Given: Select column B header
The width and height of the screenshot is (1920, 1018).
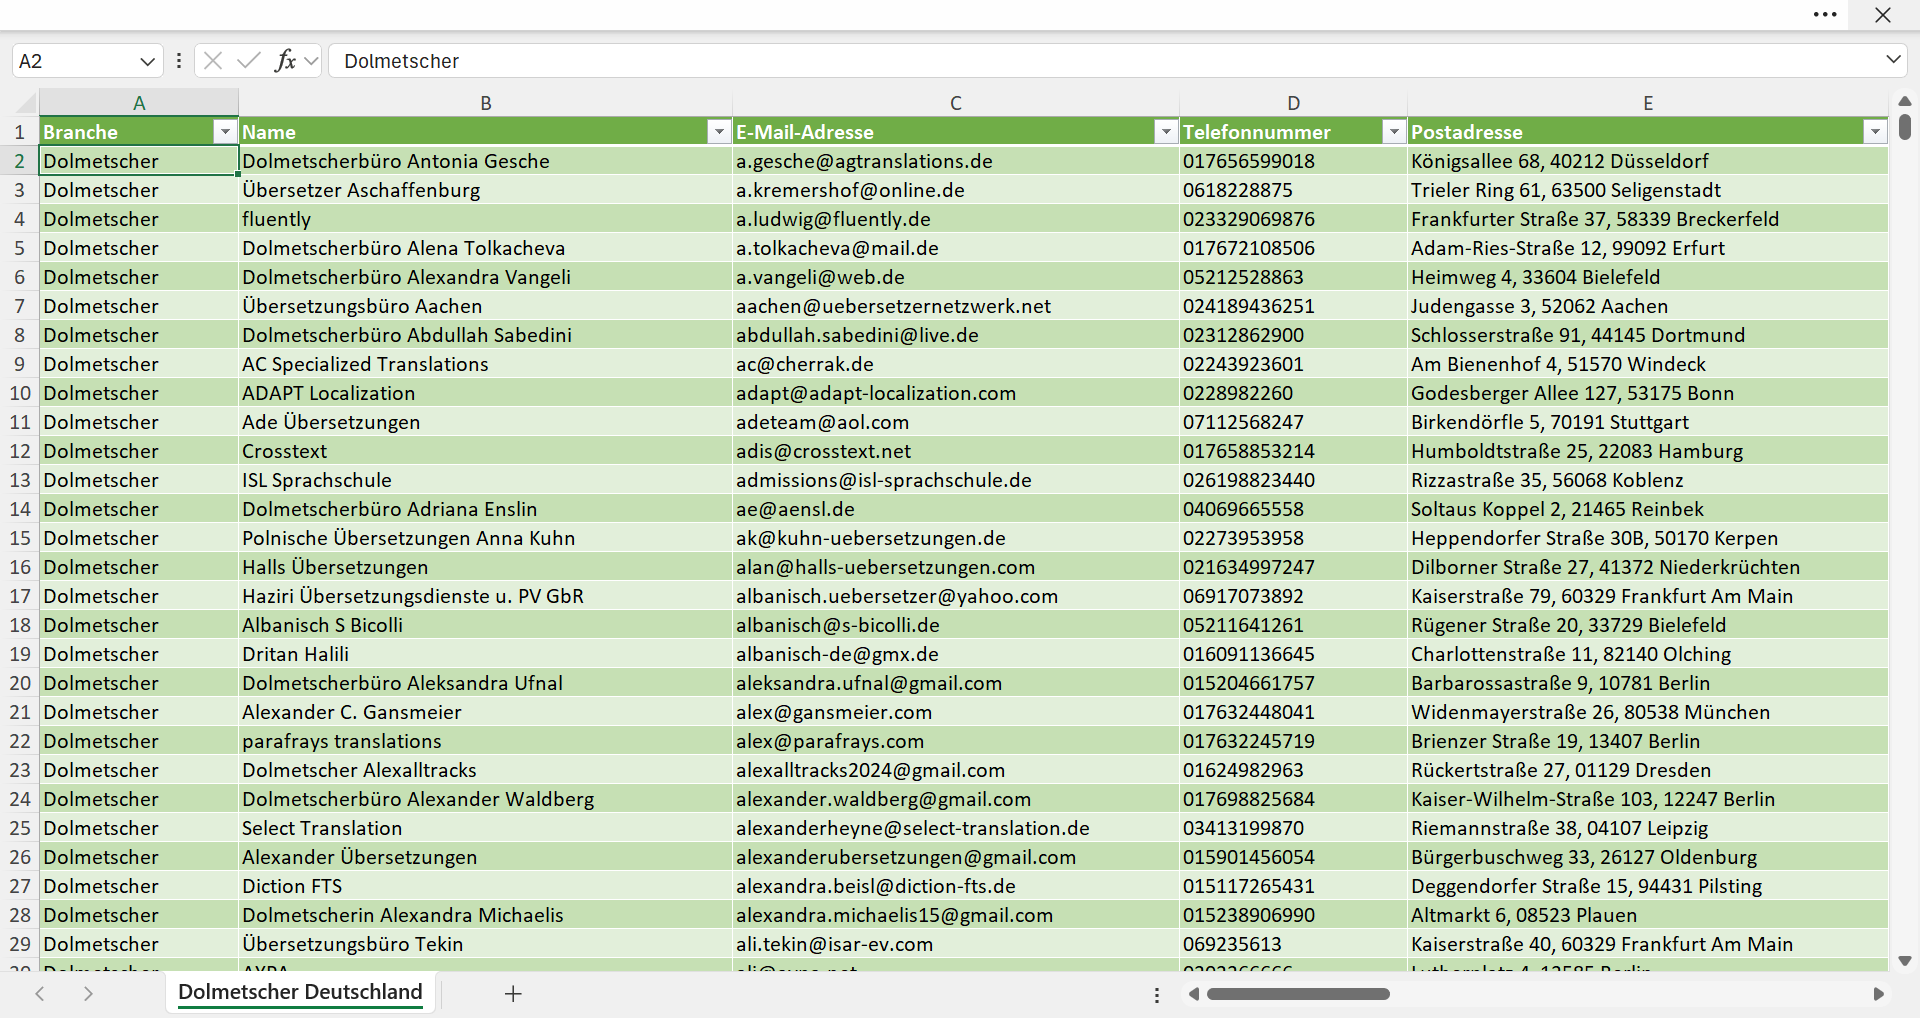Looking at the screenshot, I should [485, 103].
